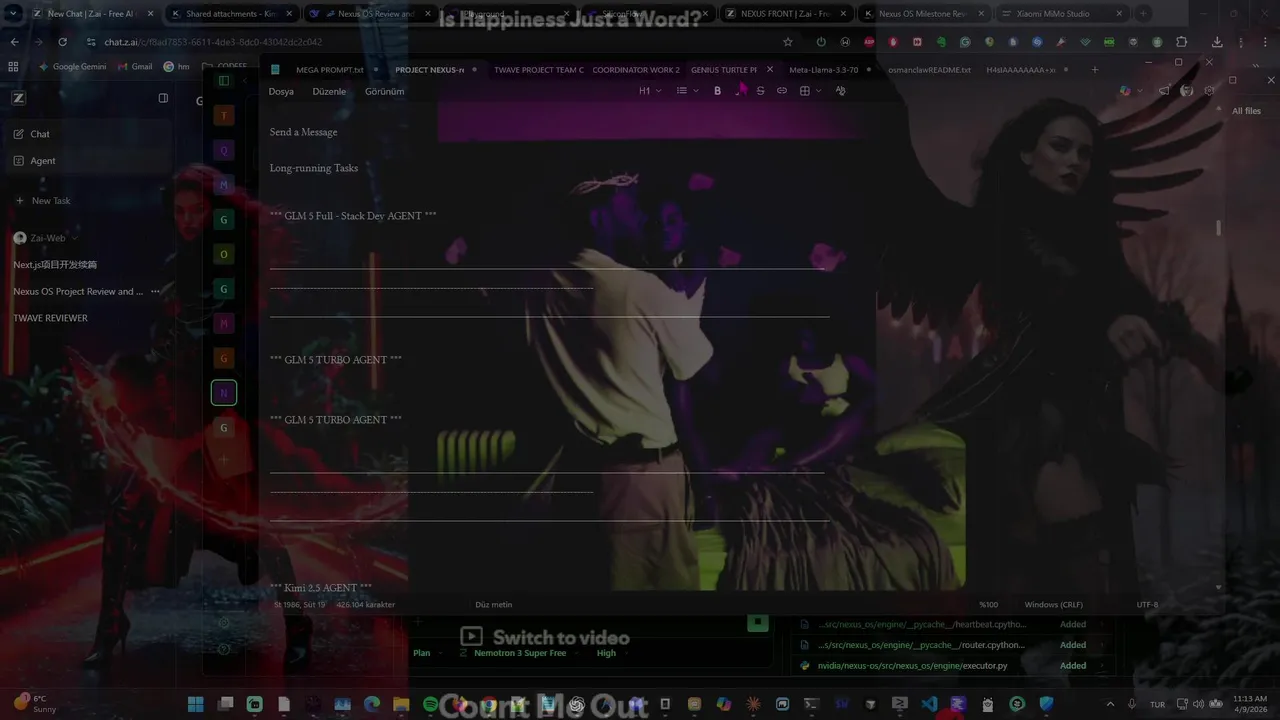Select the COORDINATOR WORK 2 tab

(635, 70)
